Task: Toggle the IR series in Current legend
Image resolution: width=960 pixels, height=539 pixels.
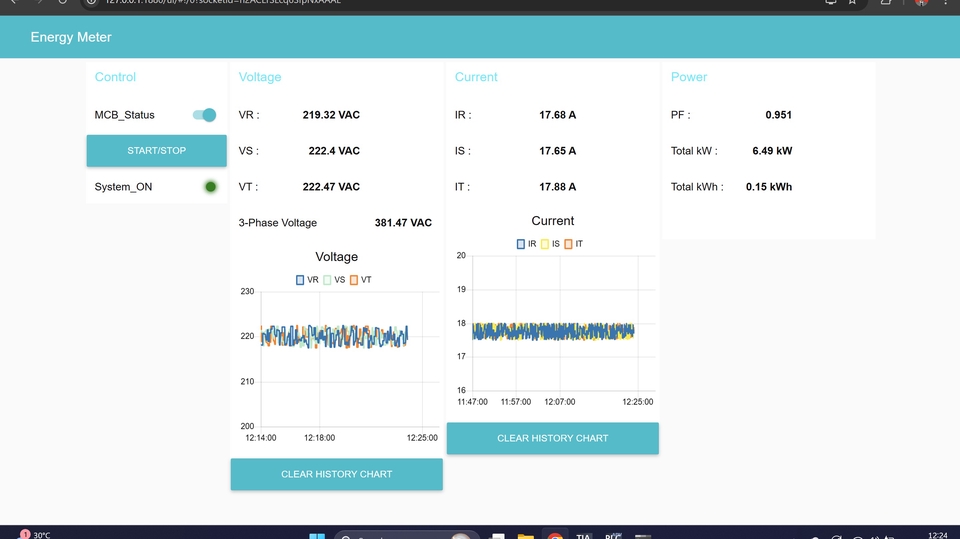Action: pyautogui.click(x=527, y=244)
